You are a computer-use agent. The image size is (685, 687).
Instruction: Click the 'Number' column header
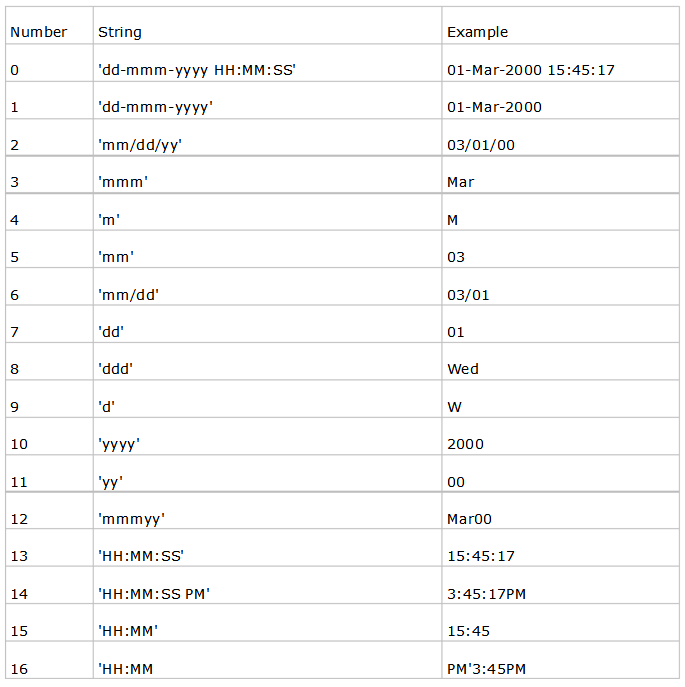pyautogui.click(x=39, y=32)
